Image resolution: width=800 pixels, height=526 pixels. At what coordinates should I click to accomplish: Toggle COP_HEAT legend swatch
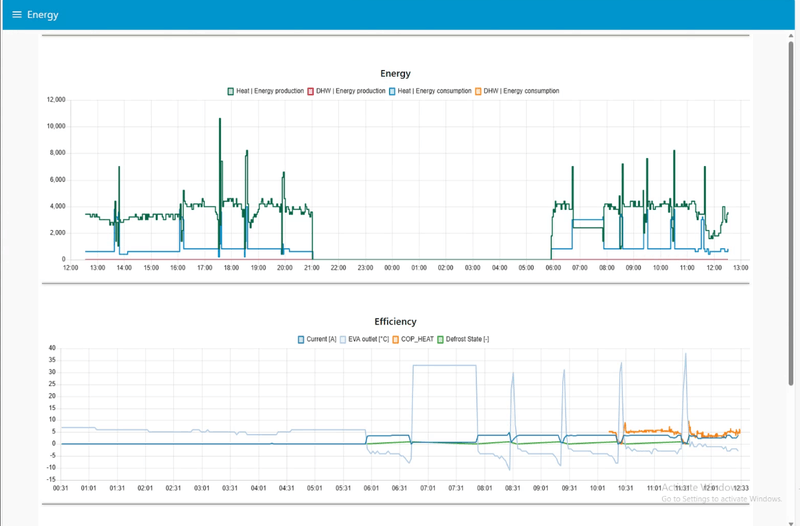(x=395, y=339)
